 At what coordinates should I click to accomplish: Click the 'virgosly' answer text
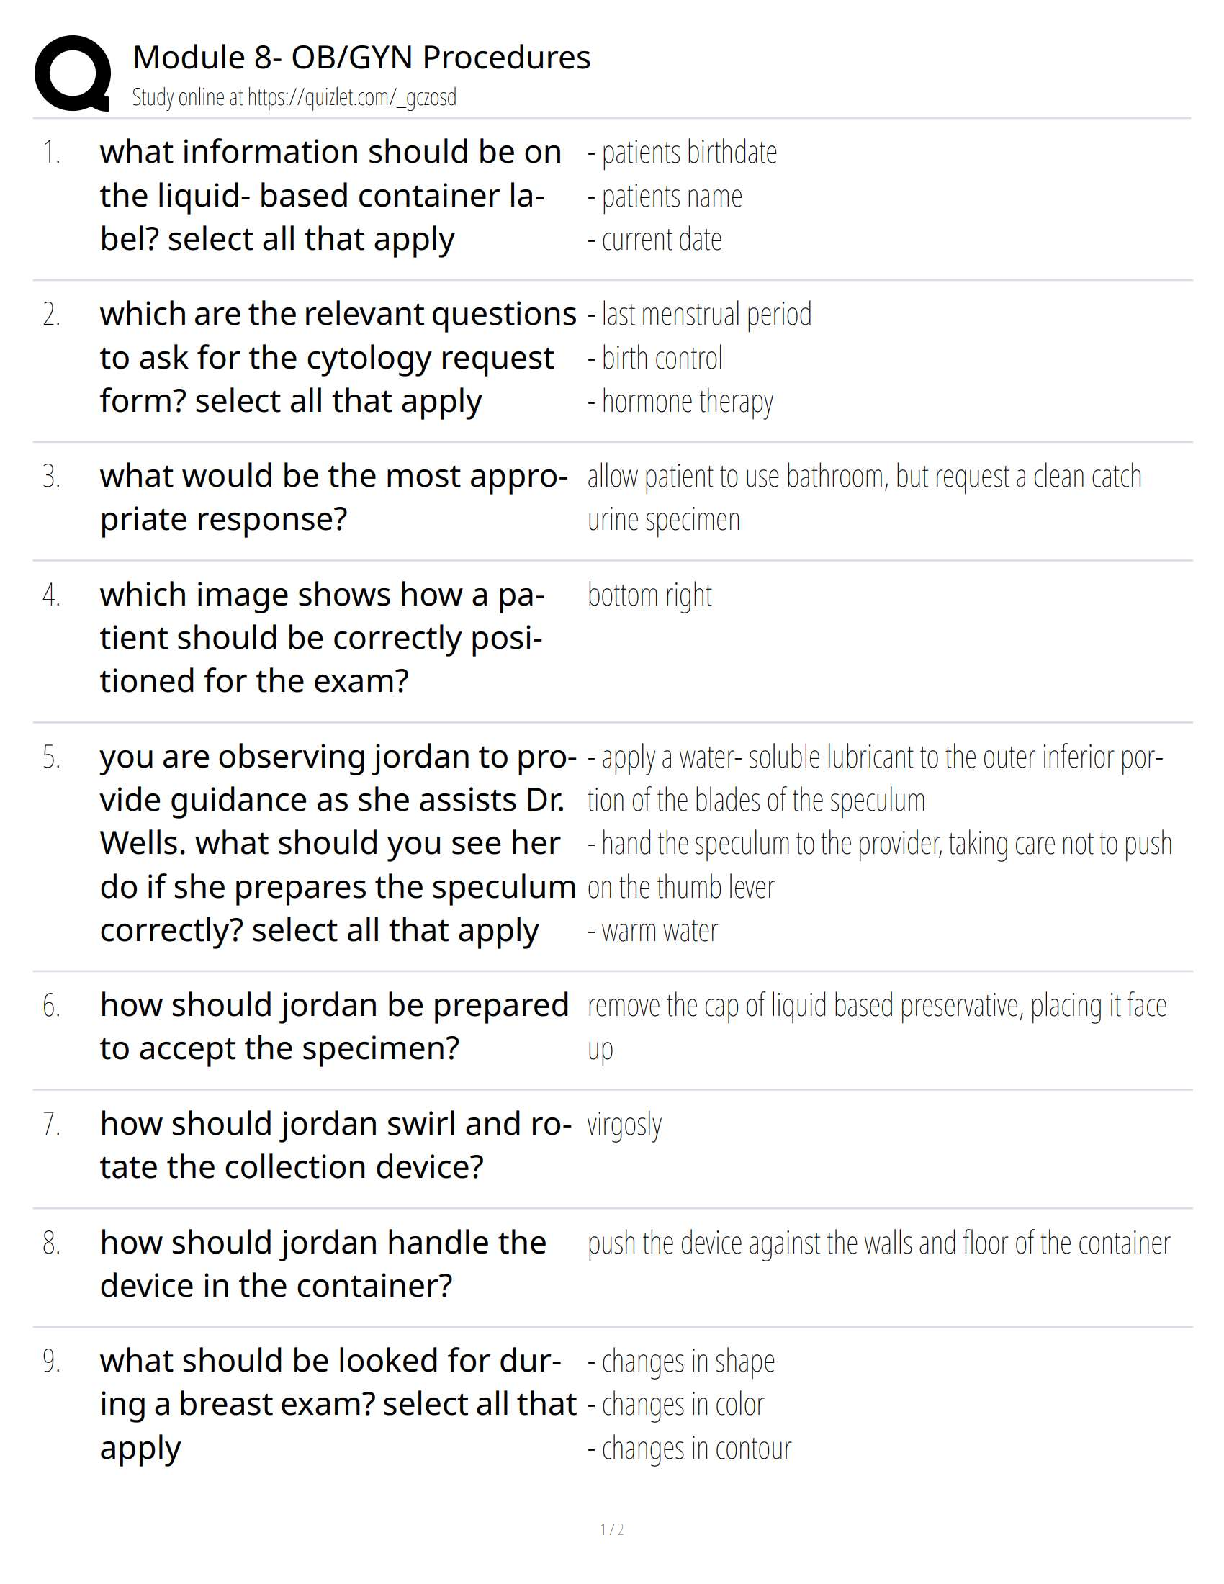(x=625, y=1125)
